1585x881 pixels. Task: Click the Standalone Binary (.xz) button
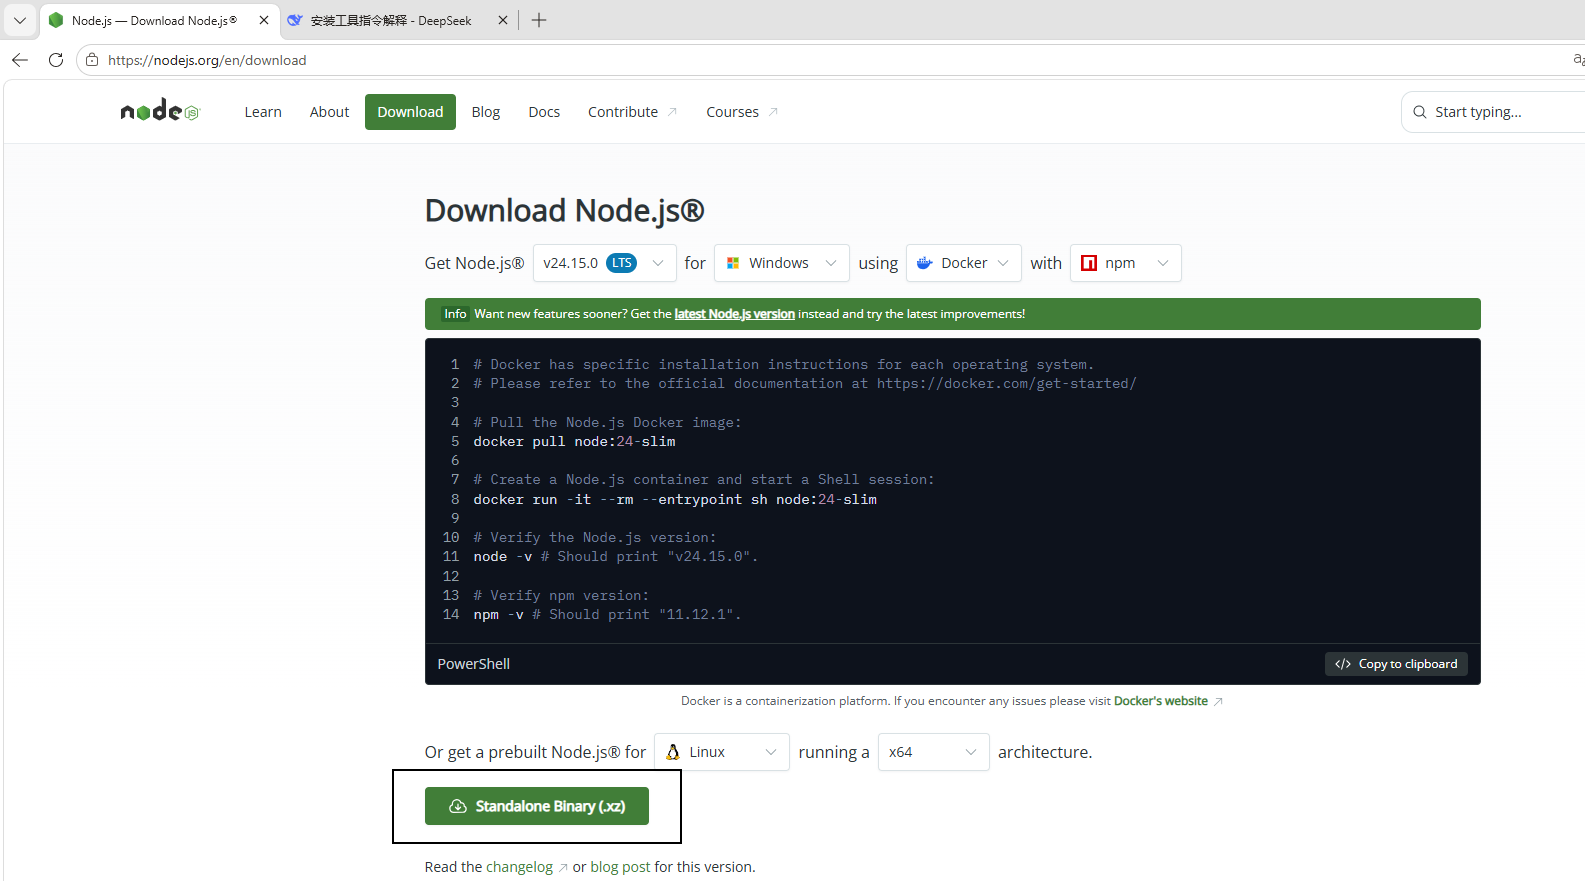click(x=537, y=806)
